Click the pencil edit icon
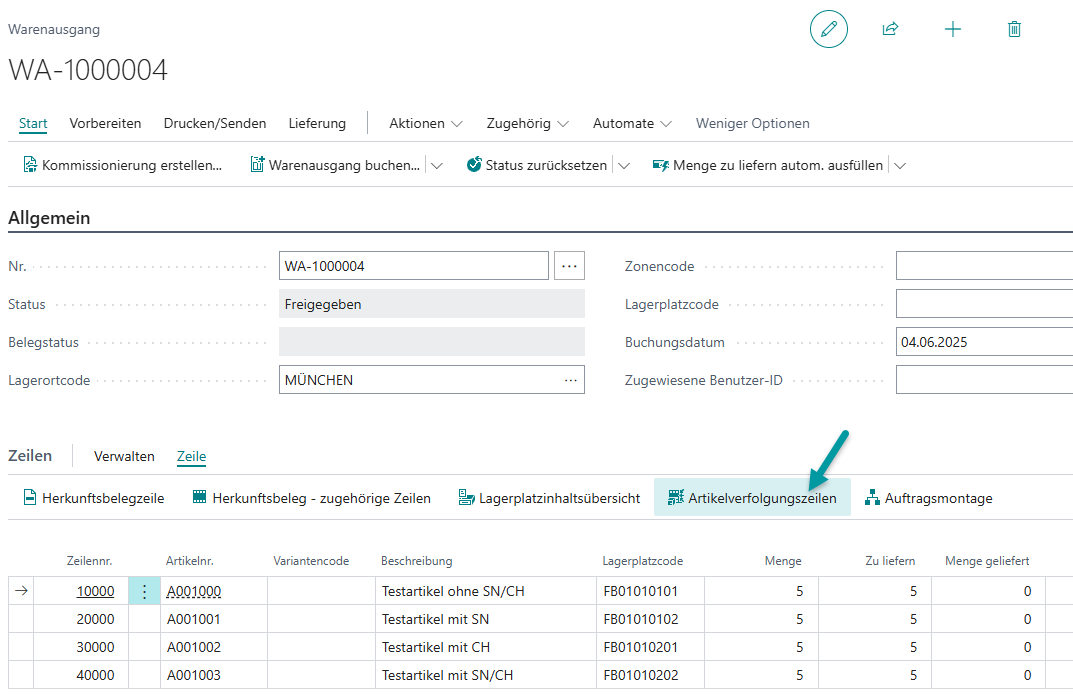The image size is (1073, 698). coord(828,30)
